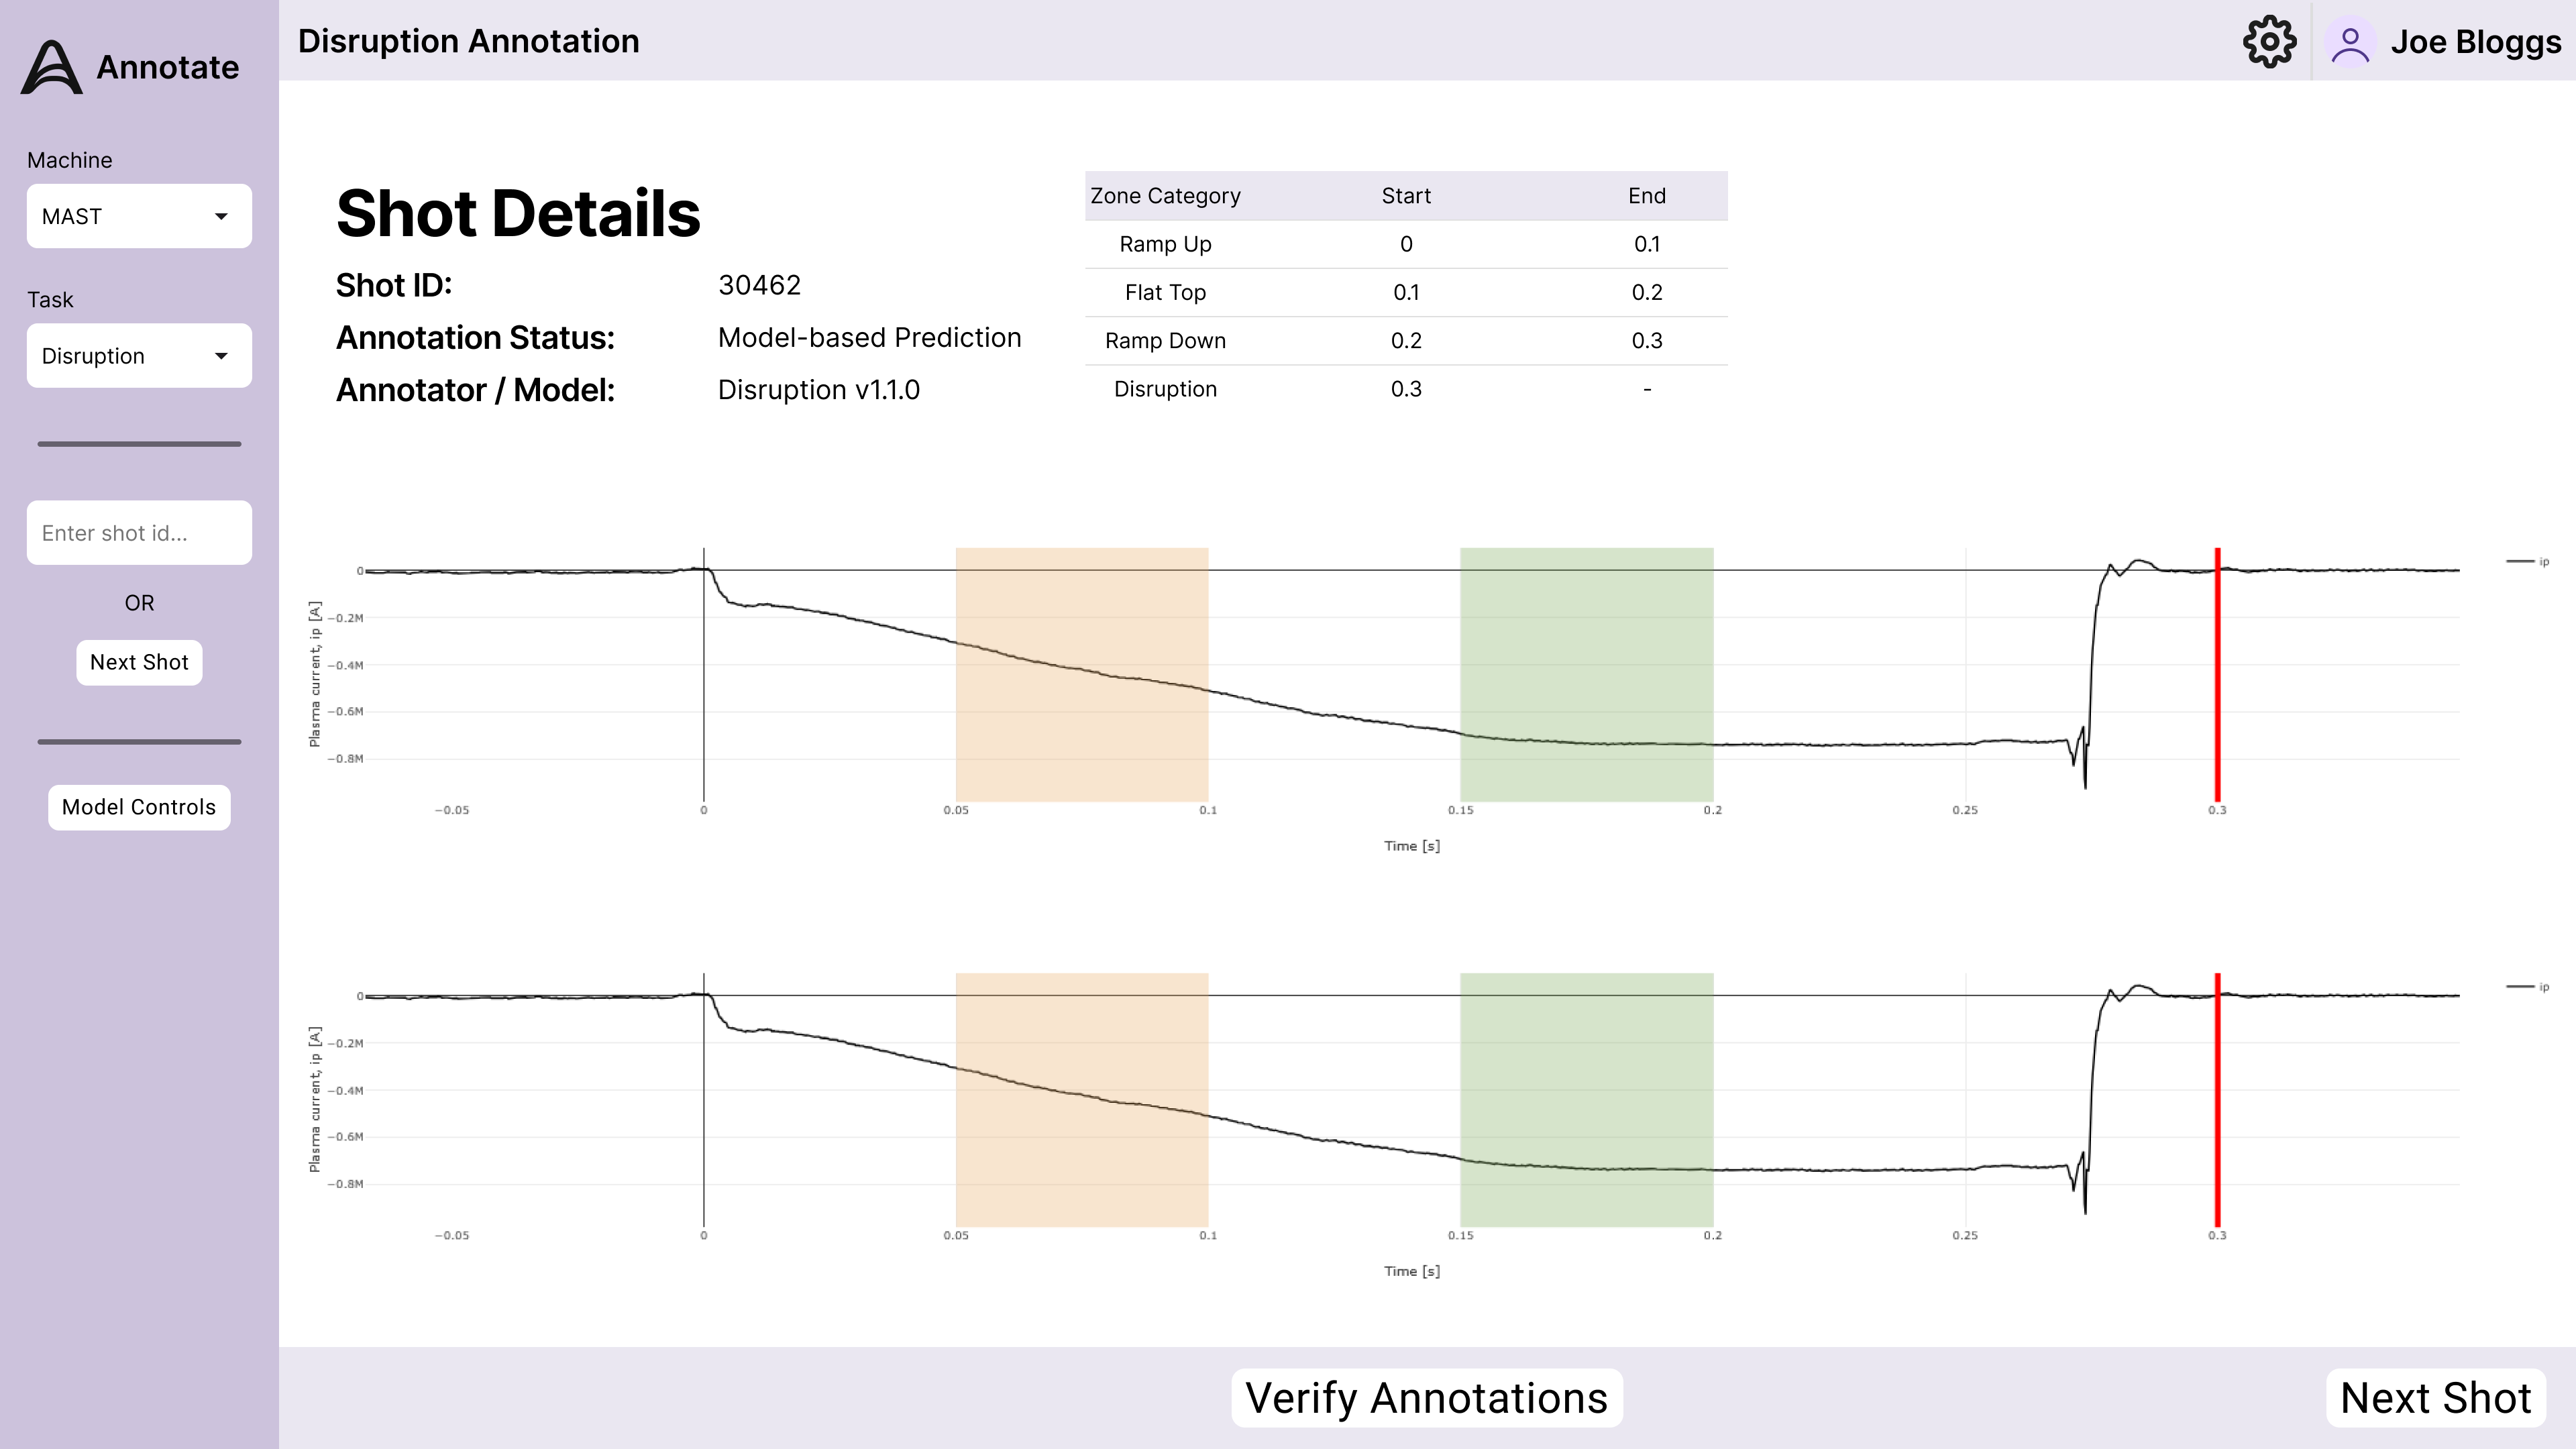2576x1449 pixels.
Task: Expand the Disruption task dropdown
Action: (x=139, y=356)
